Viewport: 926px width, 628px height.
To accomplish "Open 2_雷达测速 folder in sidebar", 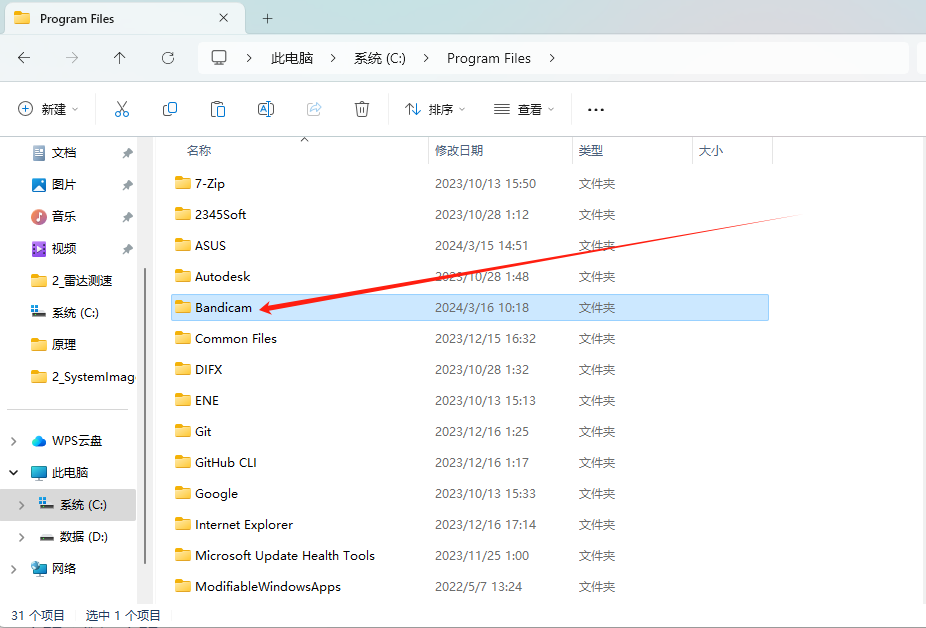I will [71, 281].
